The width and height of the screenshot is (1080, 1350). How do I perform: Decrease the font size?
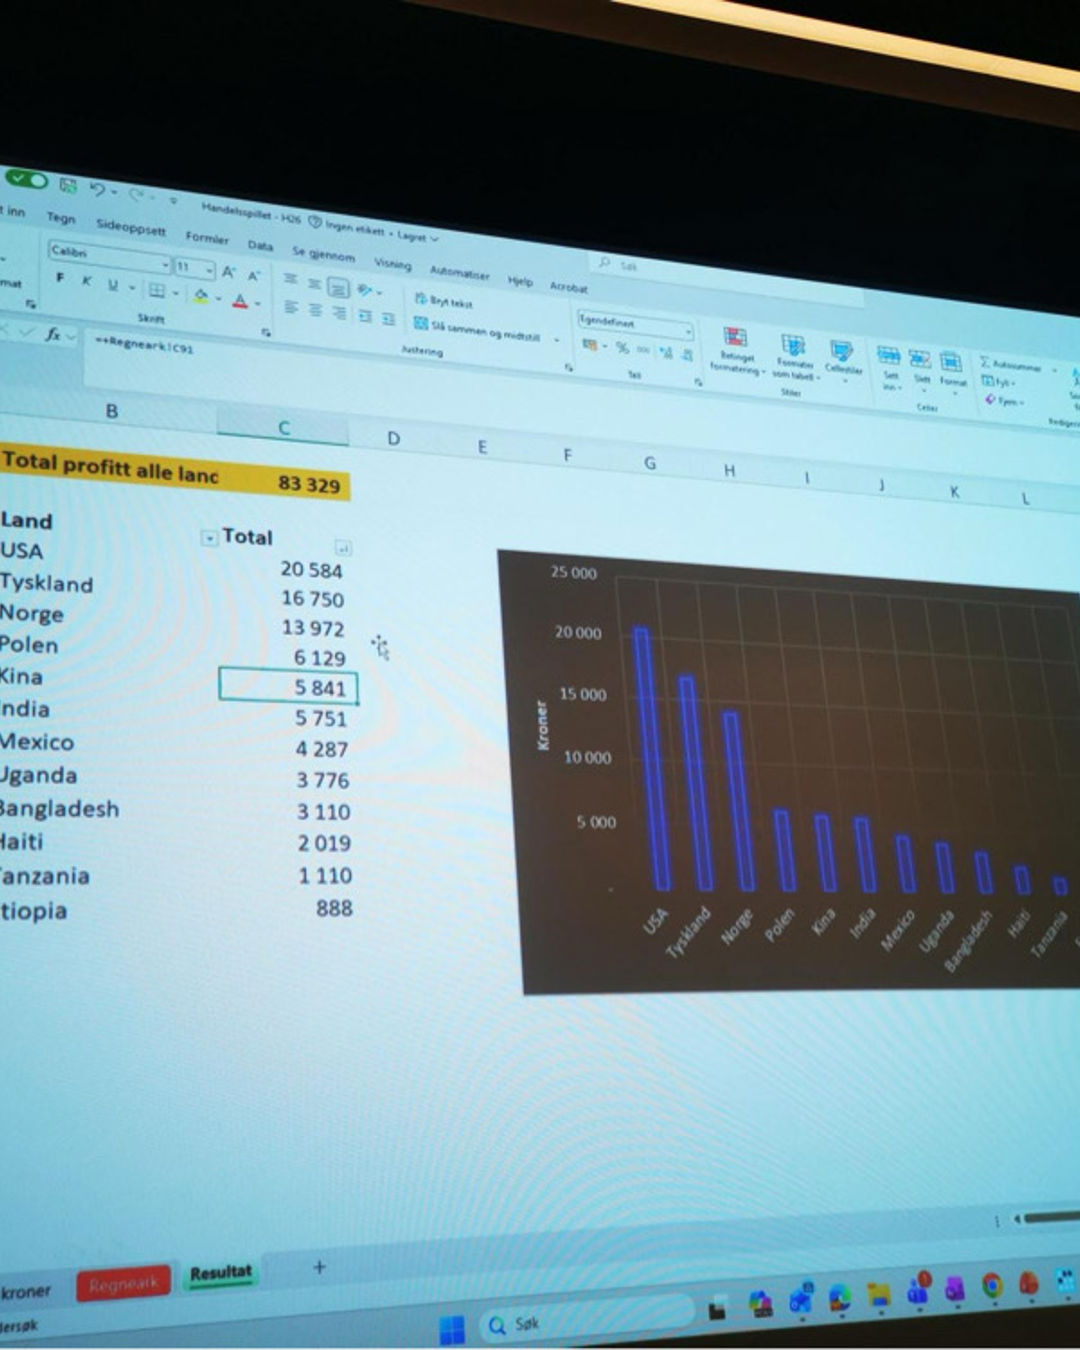[254, 275]
